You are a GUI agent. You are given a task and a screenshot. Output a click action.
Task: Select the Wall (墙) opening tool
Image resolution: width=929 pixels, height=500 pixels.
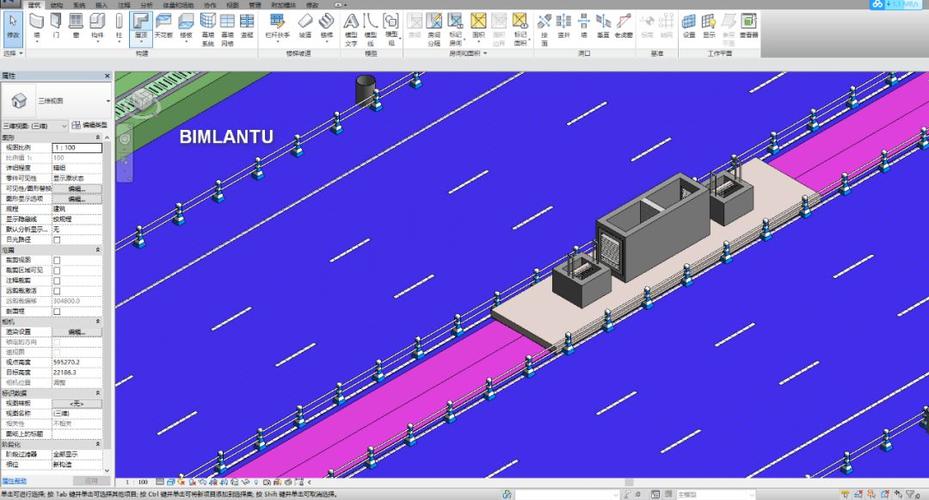[x=584, y=26]
